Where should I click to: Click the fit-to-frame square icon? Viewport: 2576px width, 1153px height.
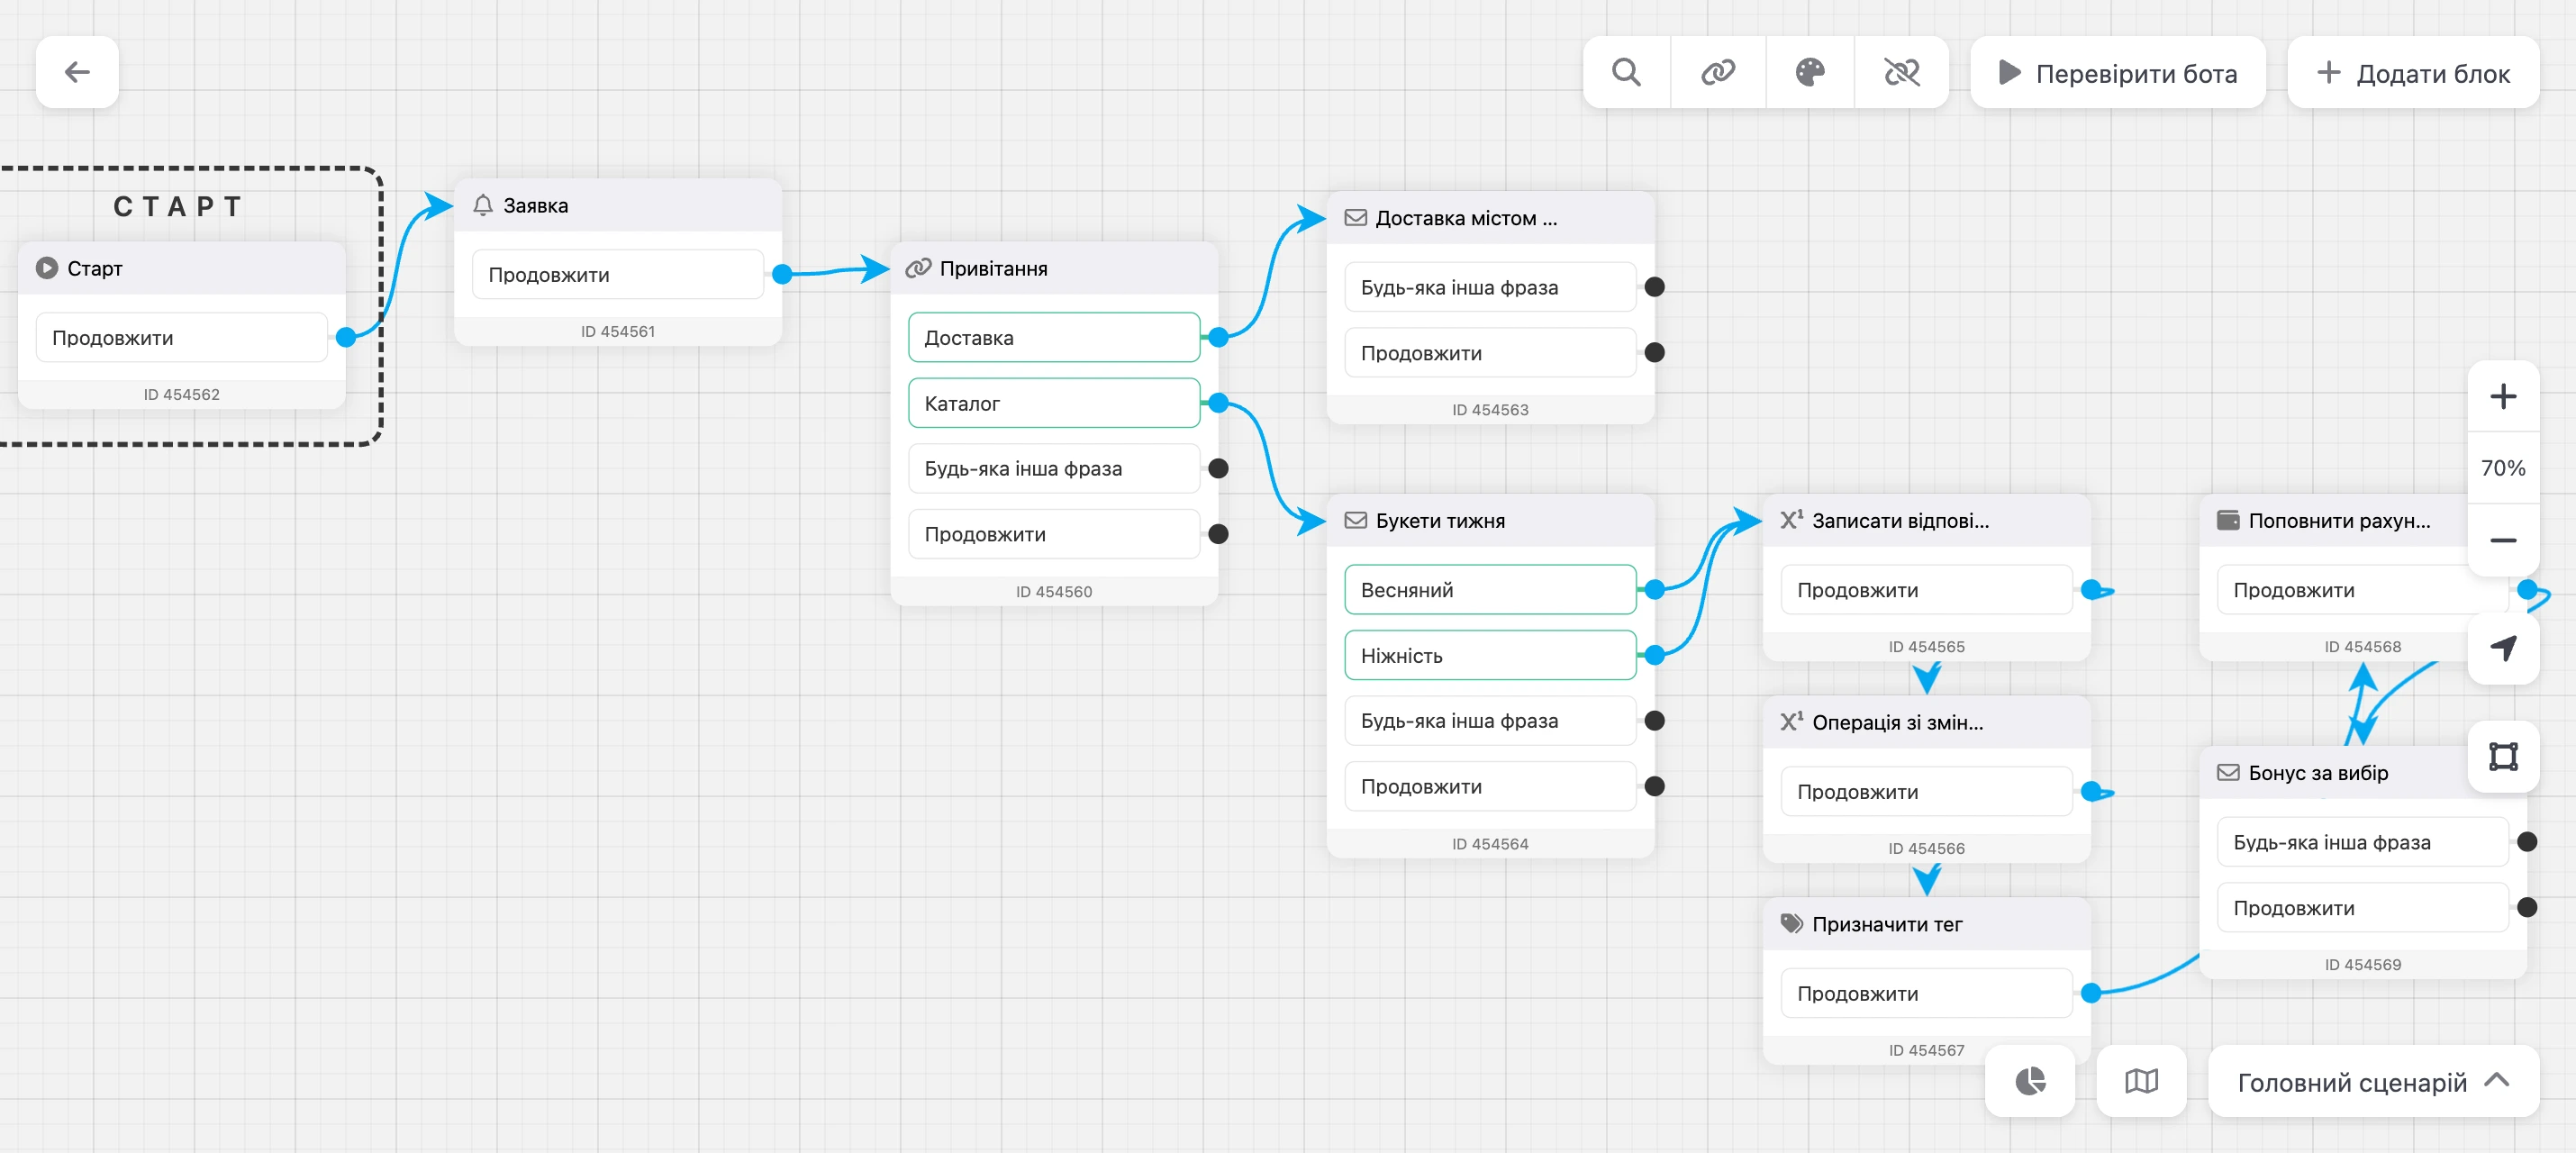(2503, 756)
